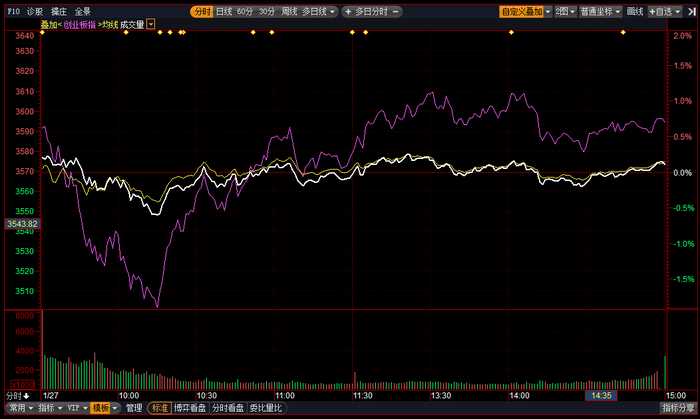
Task: Switch to the 周线 weekly chart
Action: click(x=289, y=12)
